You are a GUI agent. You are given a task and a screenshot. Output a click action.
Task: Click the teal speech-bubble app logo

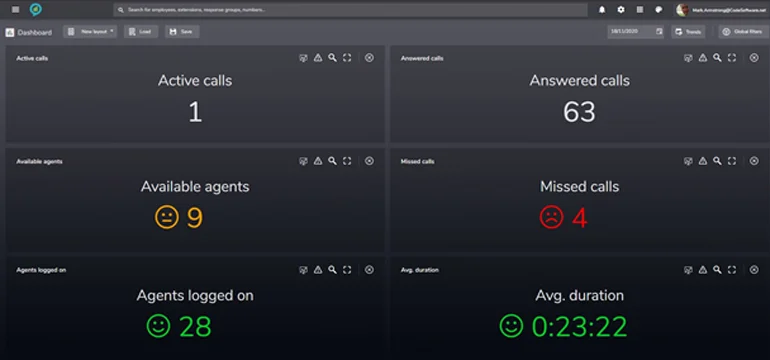click(35, 9)
